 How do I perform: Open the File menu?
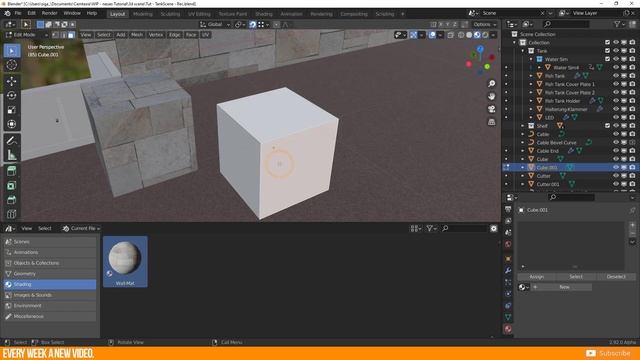click(18, 13)
